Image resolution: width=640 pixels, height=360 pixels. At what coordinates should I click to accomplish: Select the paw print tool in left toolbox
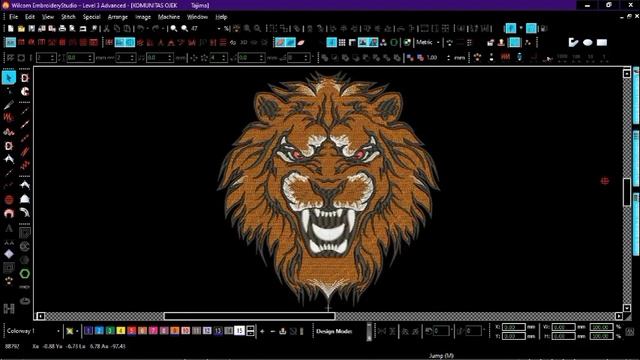pyautogui.click(x=9, y=281)
